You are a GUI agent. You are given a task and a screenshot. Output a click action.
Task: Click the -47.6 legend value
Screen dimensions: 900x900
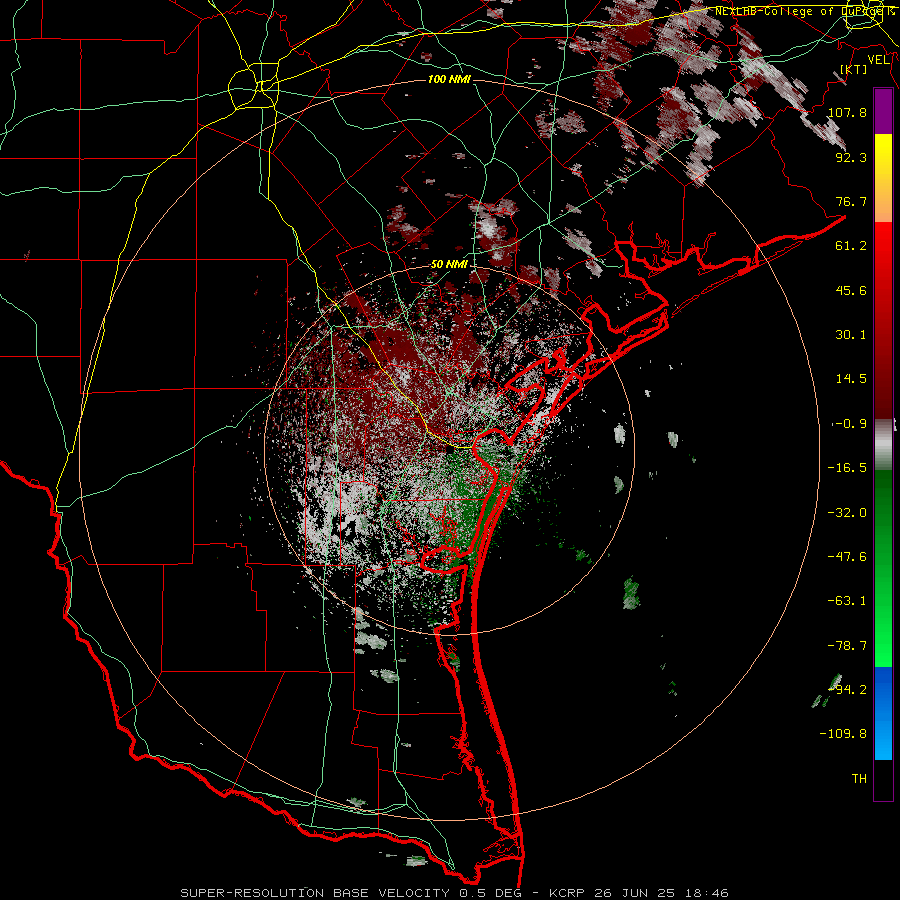(x=847, y=557)
